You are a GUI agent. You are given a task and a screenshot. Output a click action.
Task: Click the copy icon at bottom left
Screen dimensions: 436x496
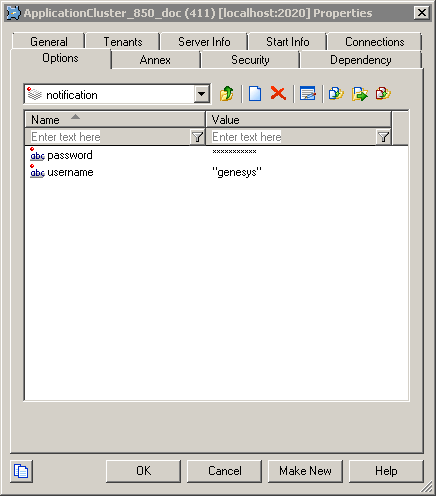pyautogui.click(x=21, y=471)
